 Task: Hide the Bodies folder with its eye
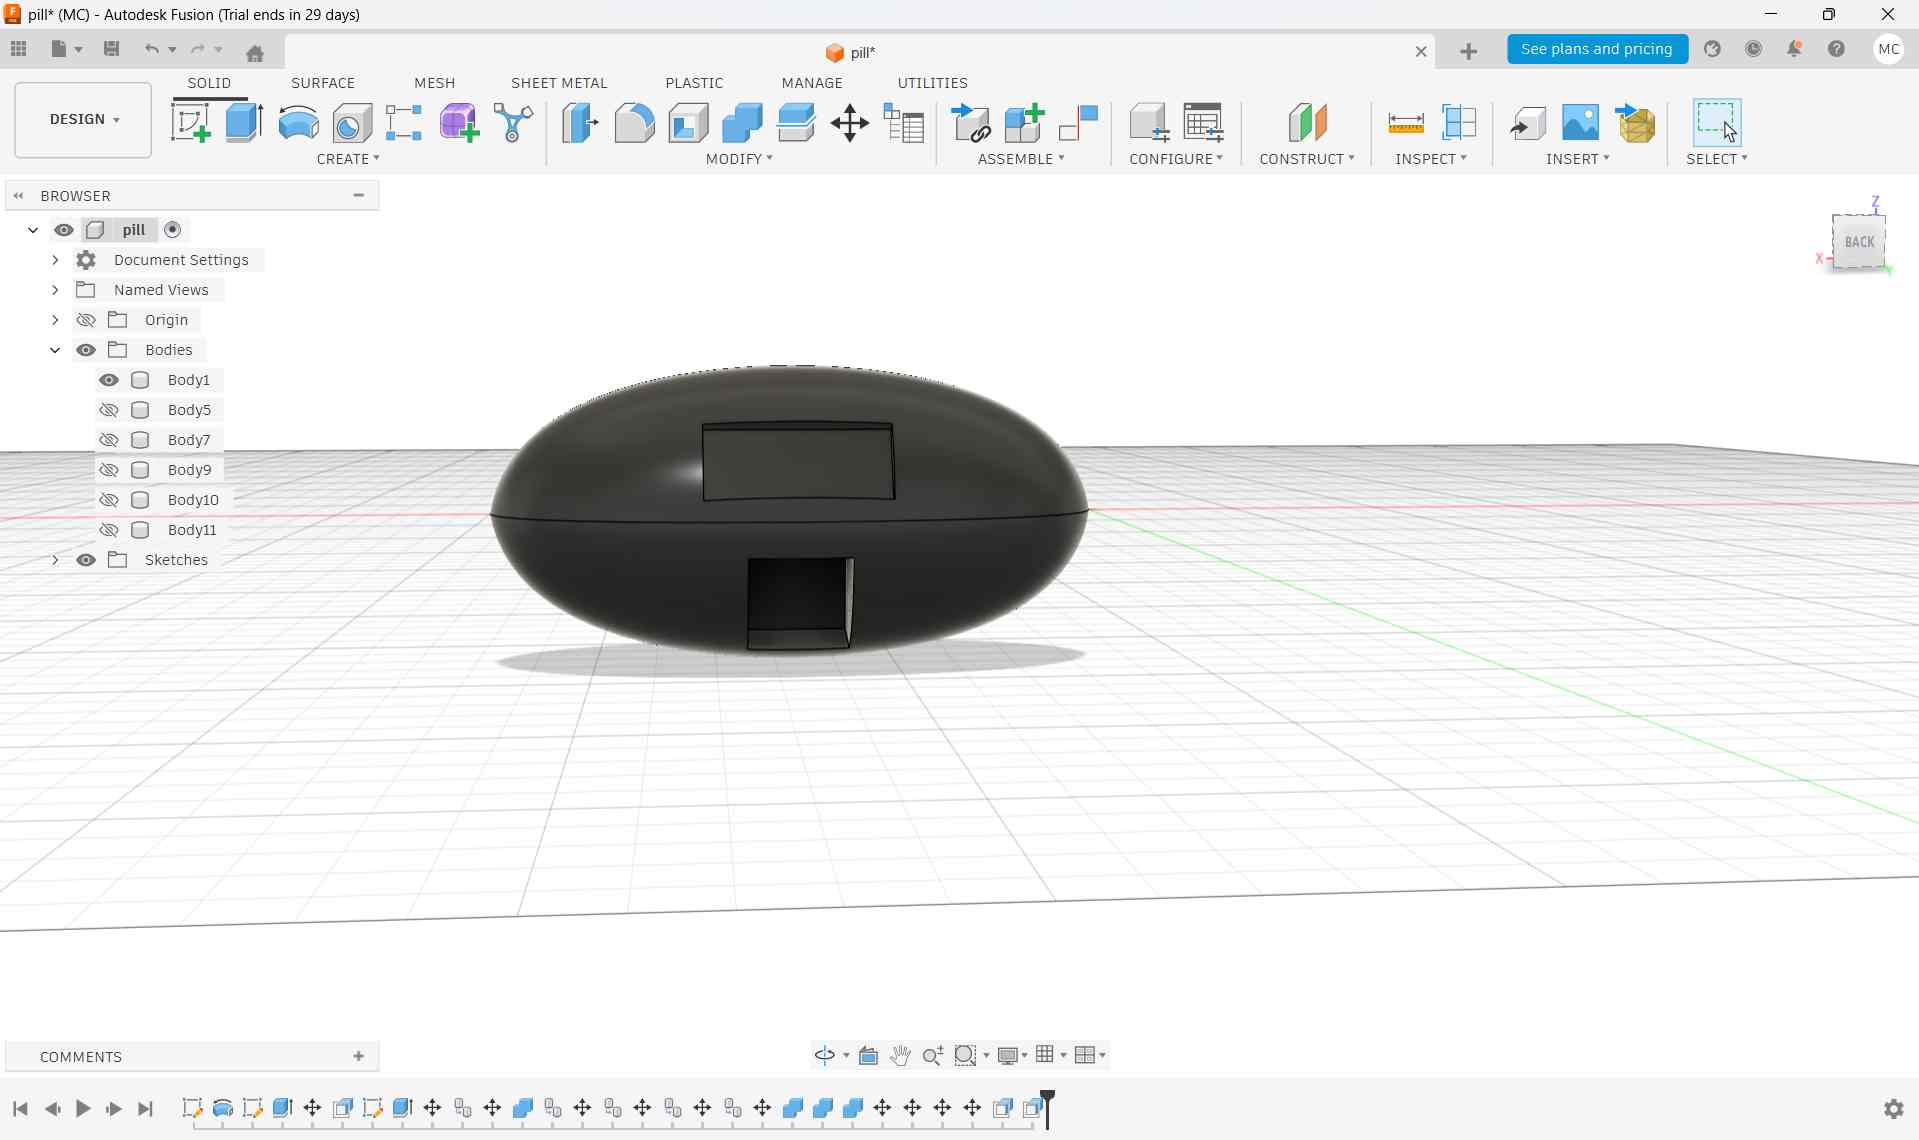86,350
